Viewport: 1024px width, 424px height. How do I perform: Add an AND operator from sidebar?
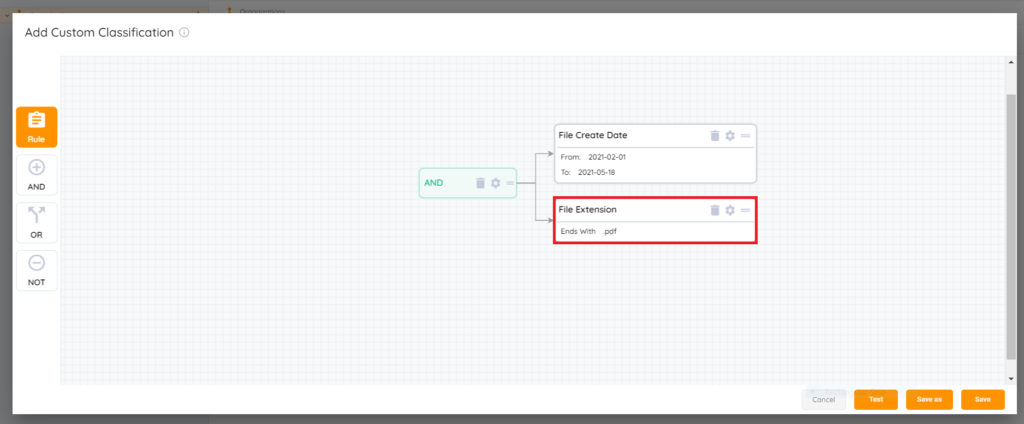37,175
